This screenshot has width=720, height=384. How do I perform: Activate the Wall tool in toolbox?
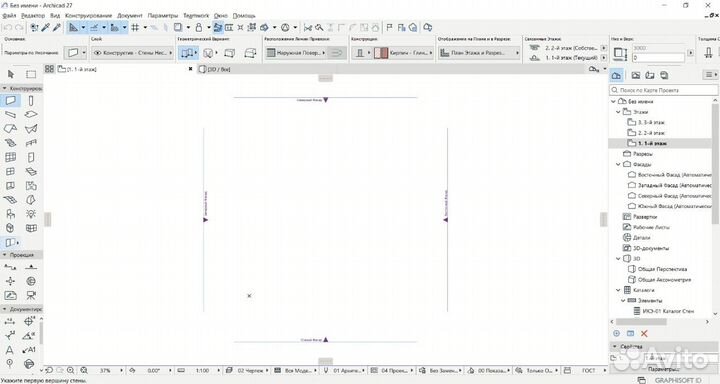click(x=11, y=101)
